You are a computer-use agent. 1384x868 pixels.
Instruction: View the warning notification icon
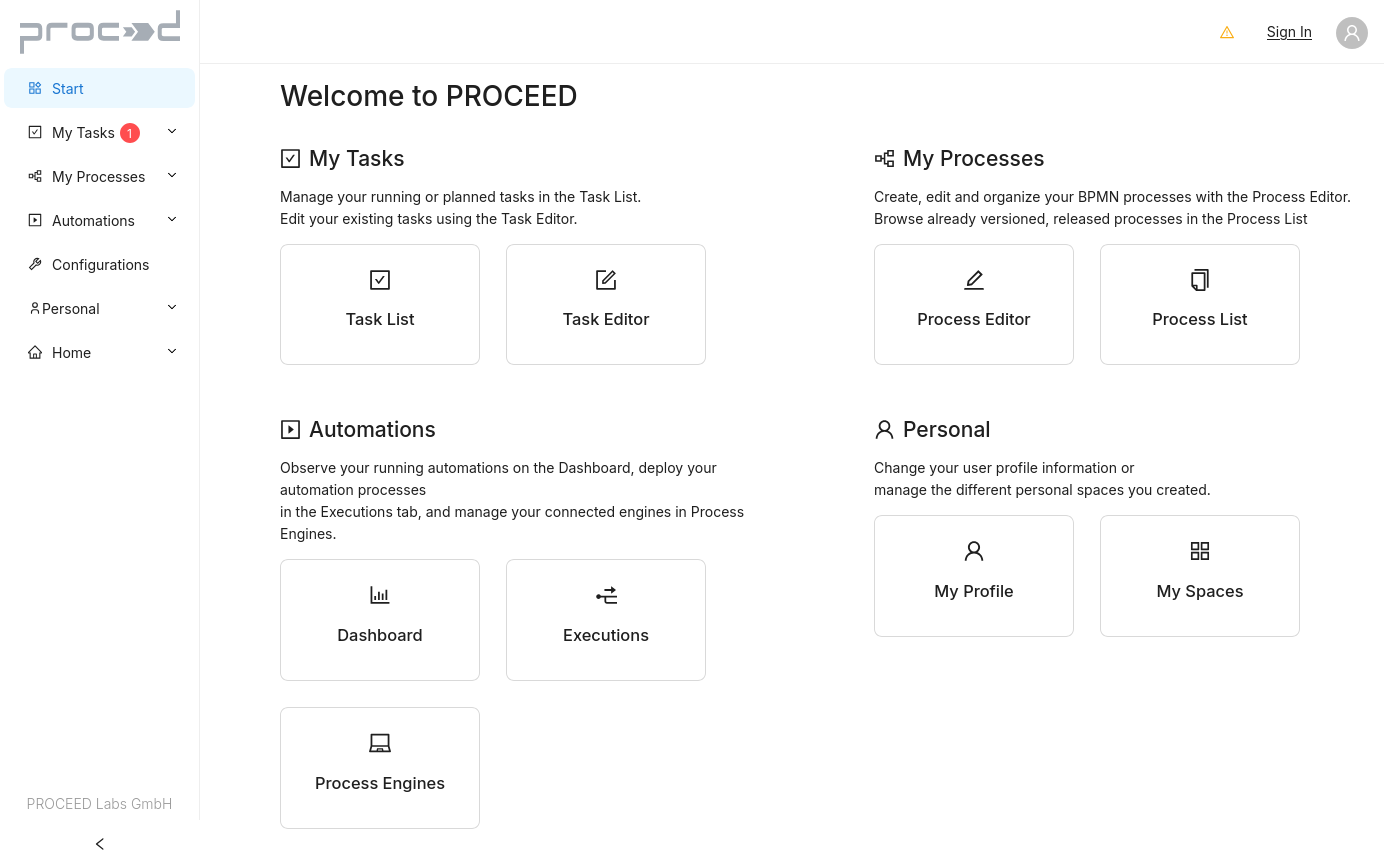pos(1227,32)
